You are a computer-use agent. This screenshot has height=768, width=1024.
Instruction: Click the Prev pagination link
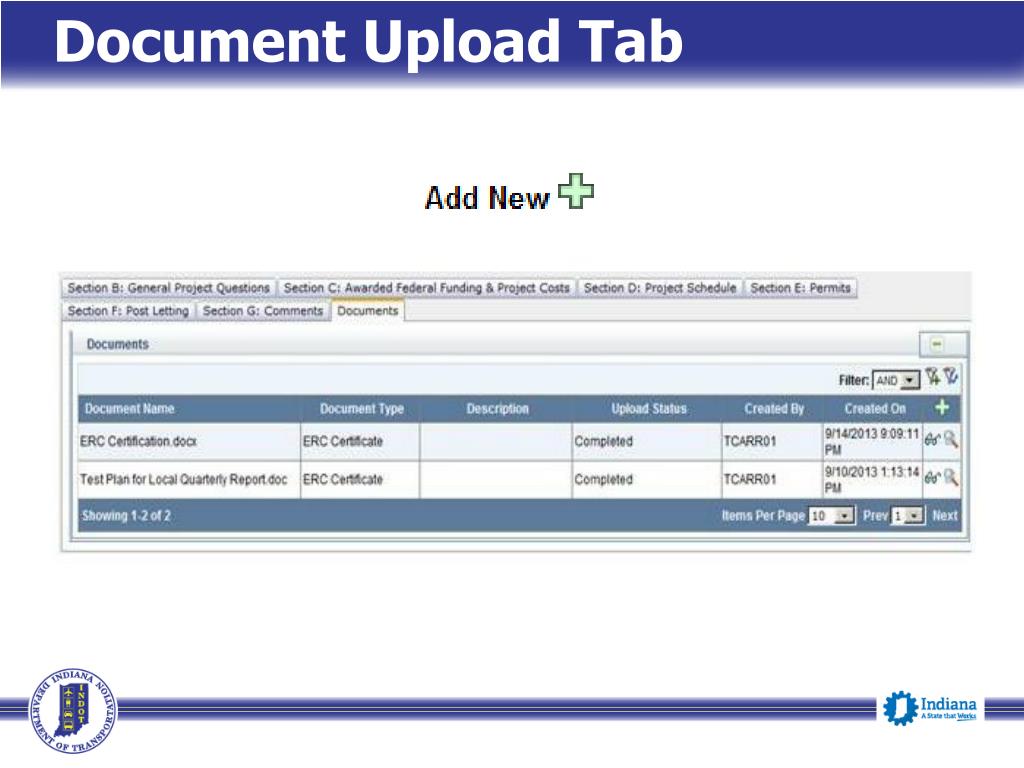point(875,516)
